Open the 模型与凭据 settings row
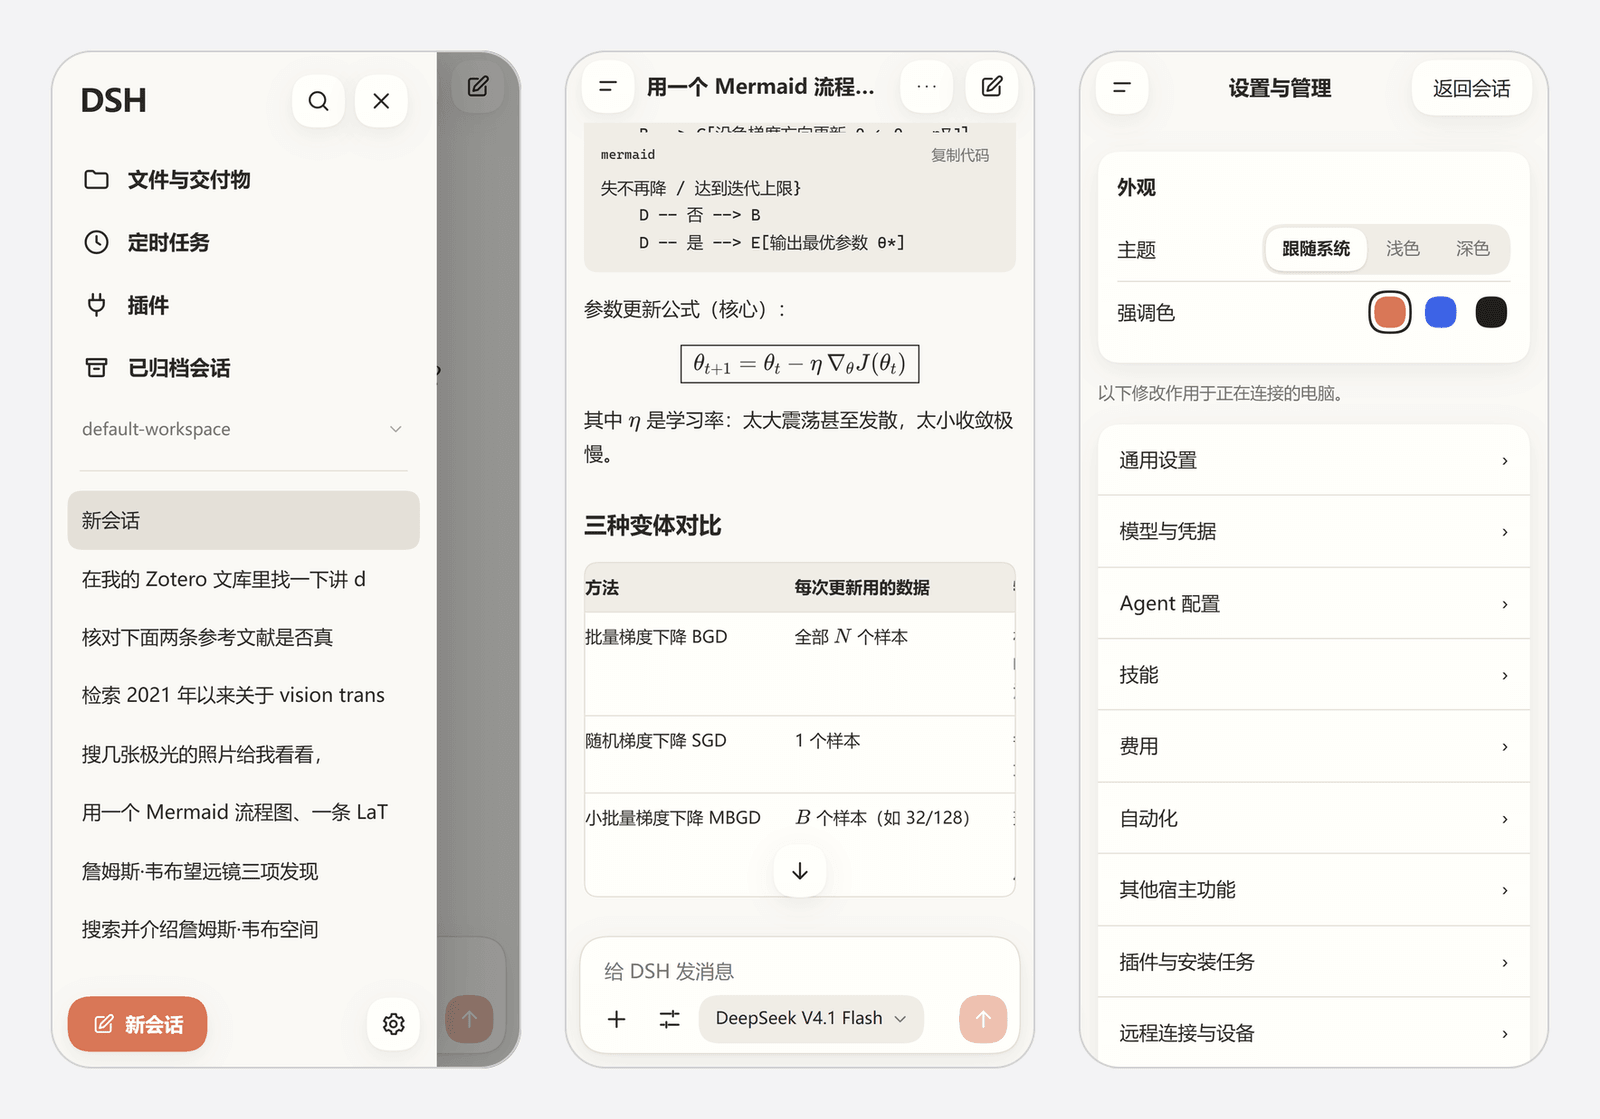Screen dimensions: 1600x1119 [1314, 532]
